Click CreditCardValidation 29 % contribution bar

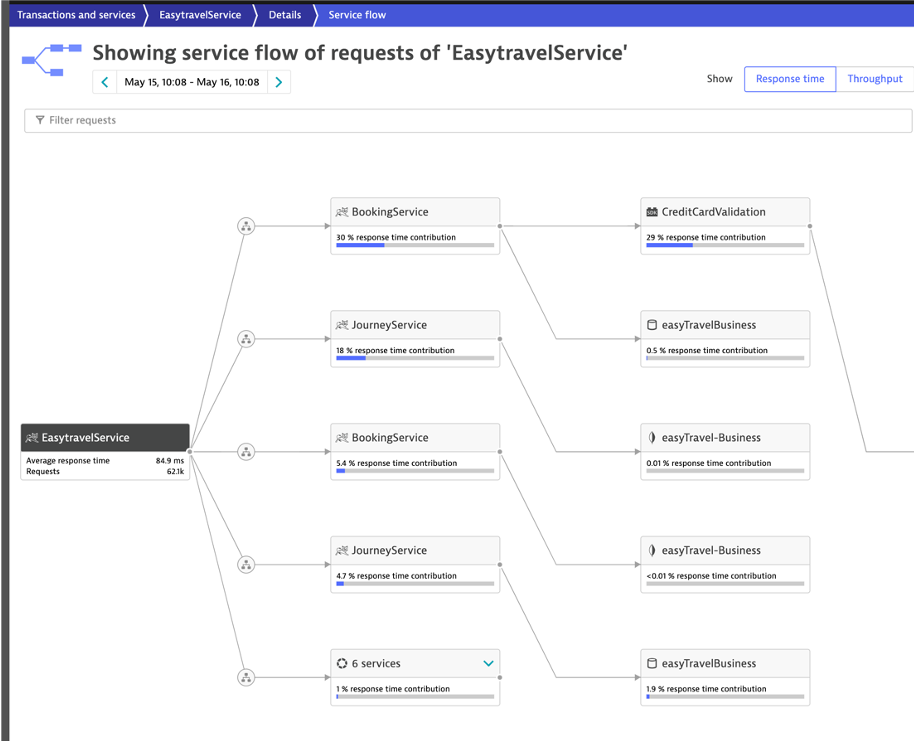[725, 245]
